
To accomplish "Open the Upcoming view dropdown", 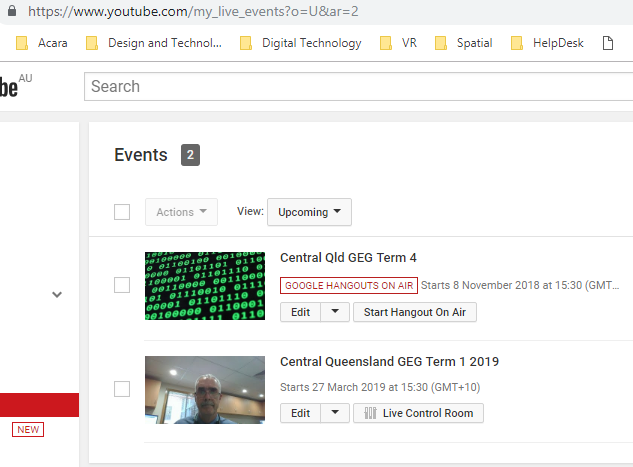I will point(309,212).
